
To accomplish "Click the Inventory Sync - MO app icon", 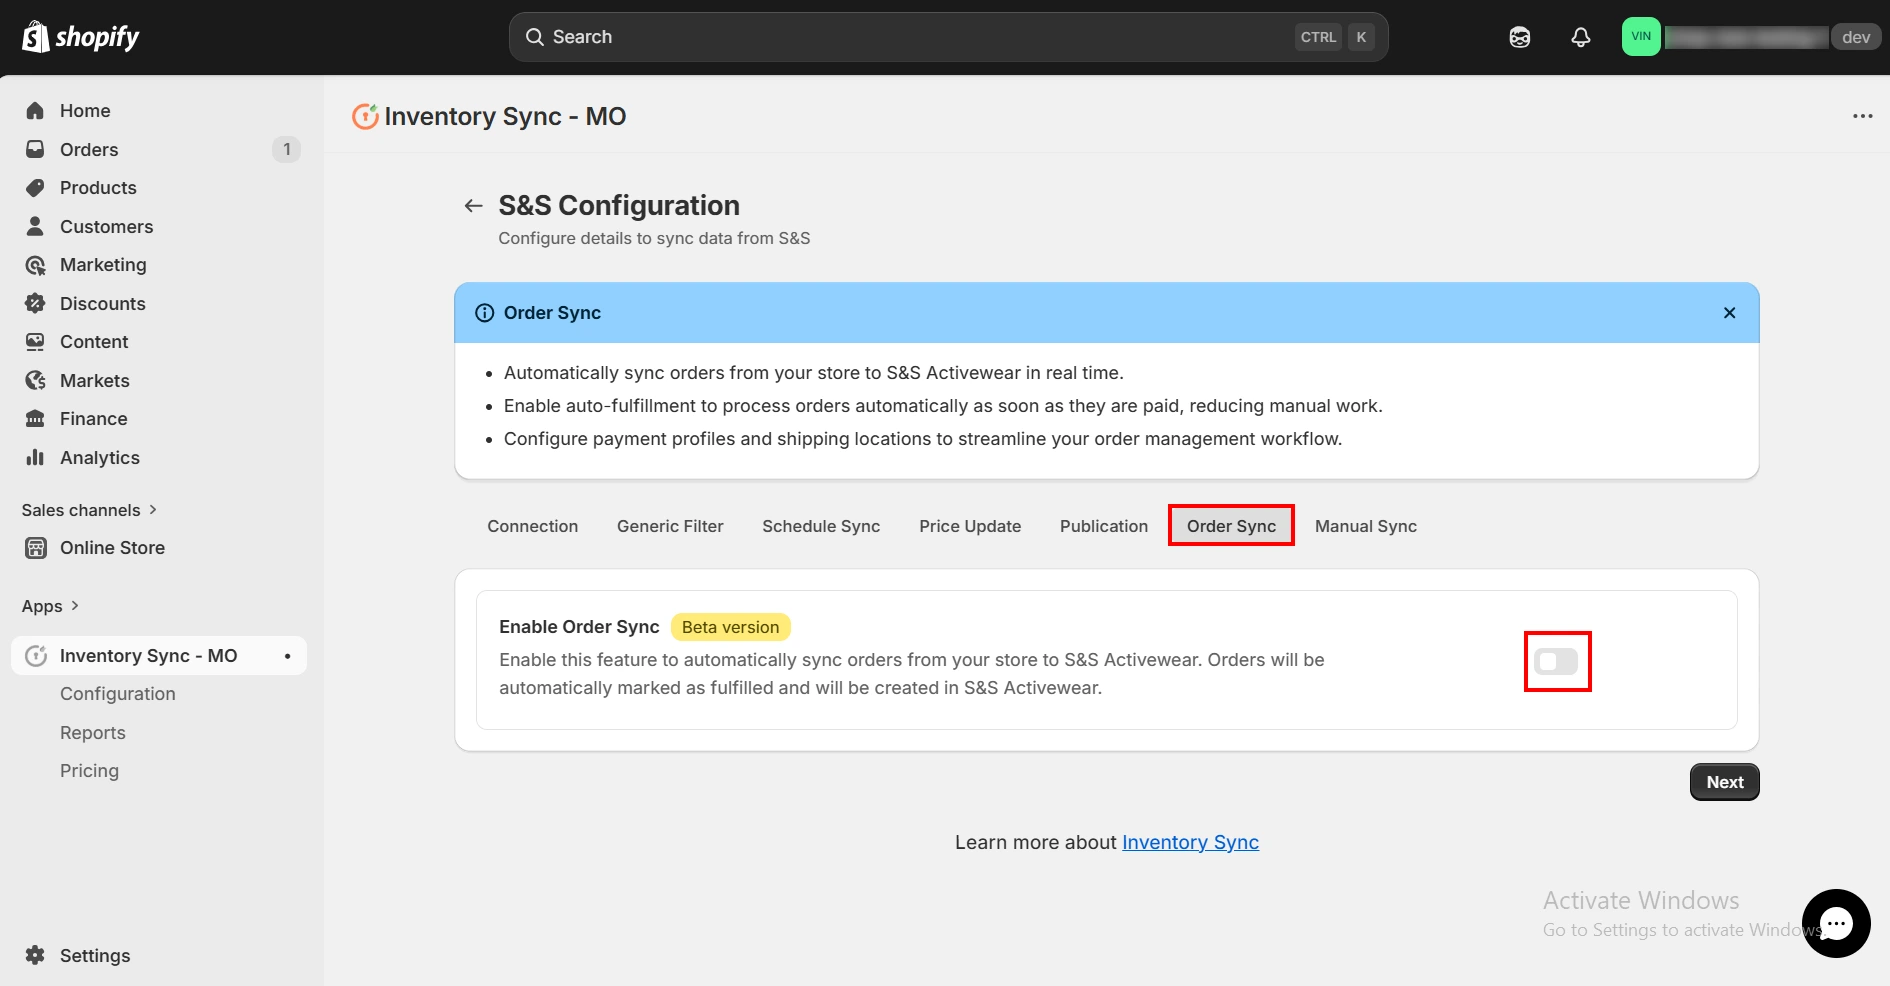I will (36, 655).
